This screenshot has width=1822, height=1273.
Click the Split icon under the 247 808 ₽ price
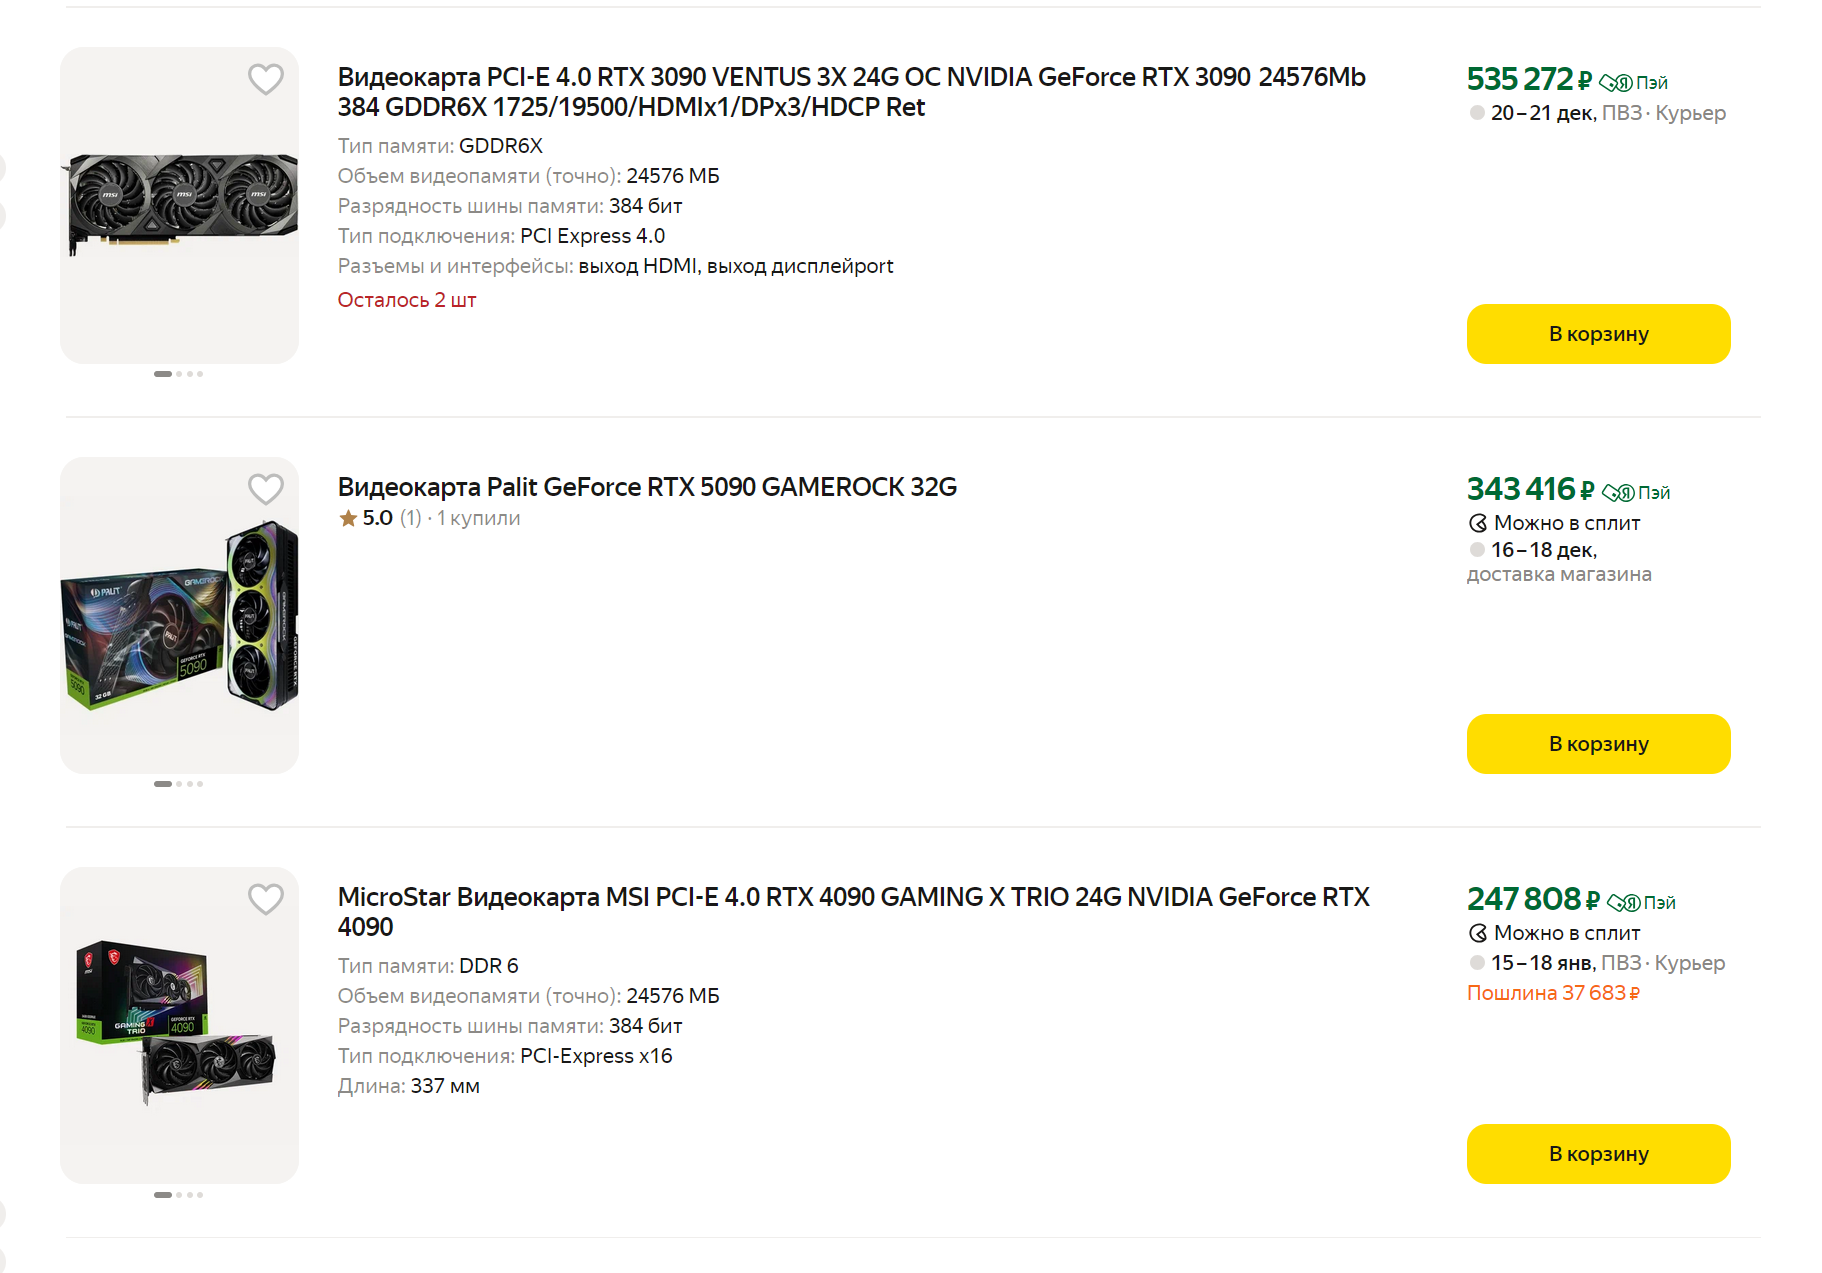point(1478,933)
